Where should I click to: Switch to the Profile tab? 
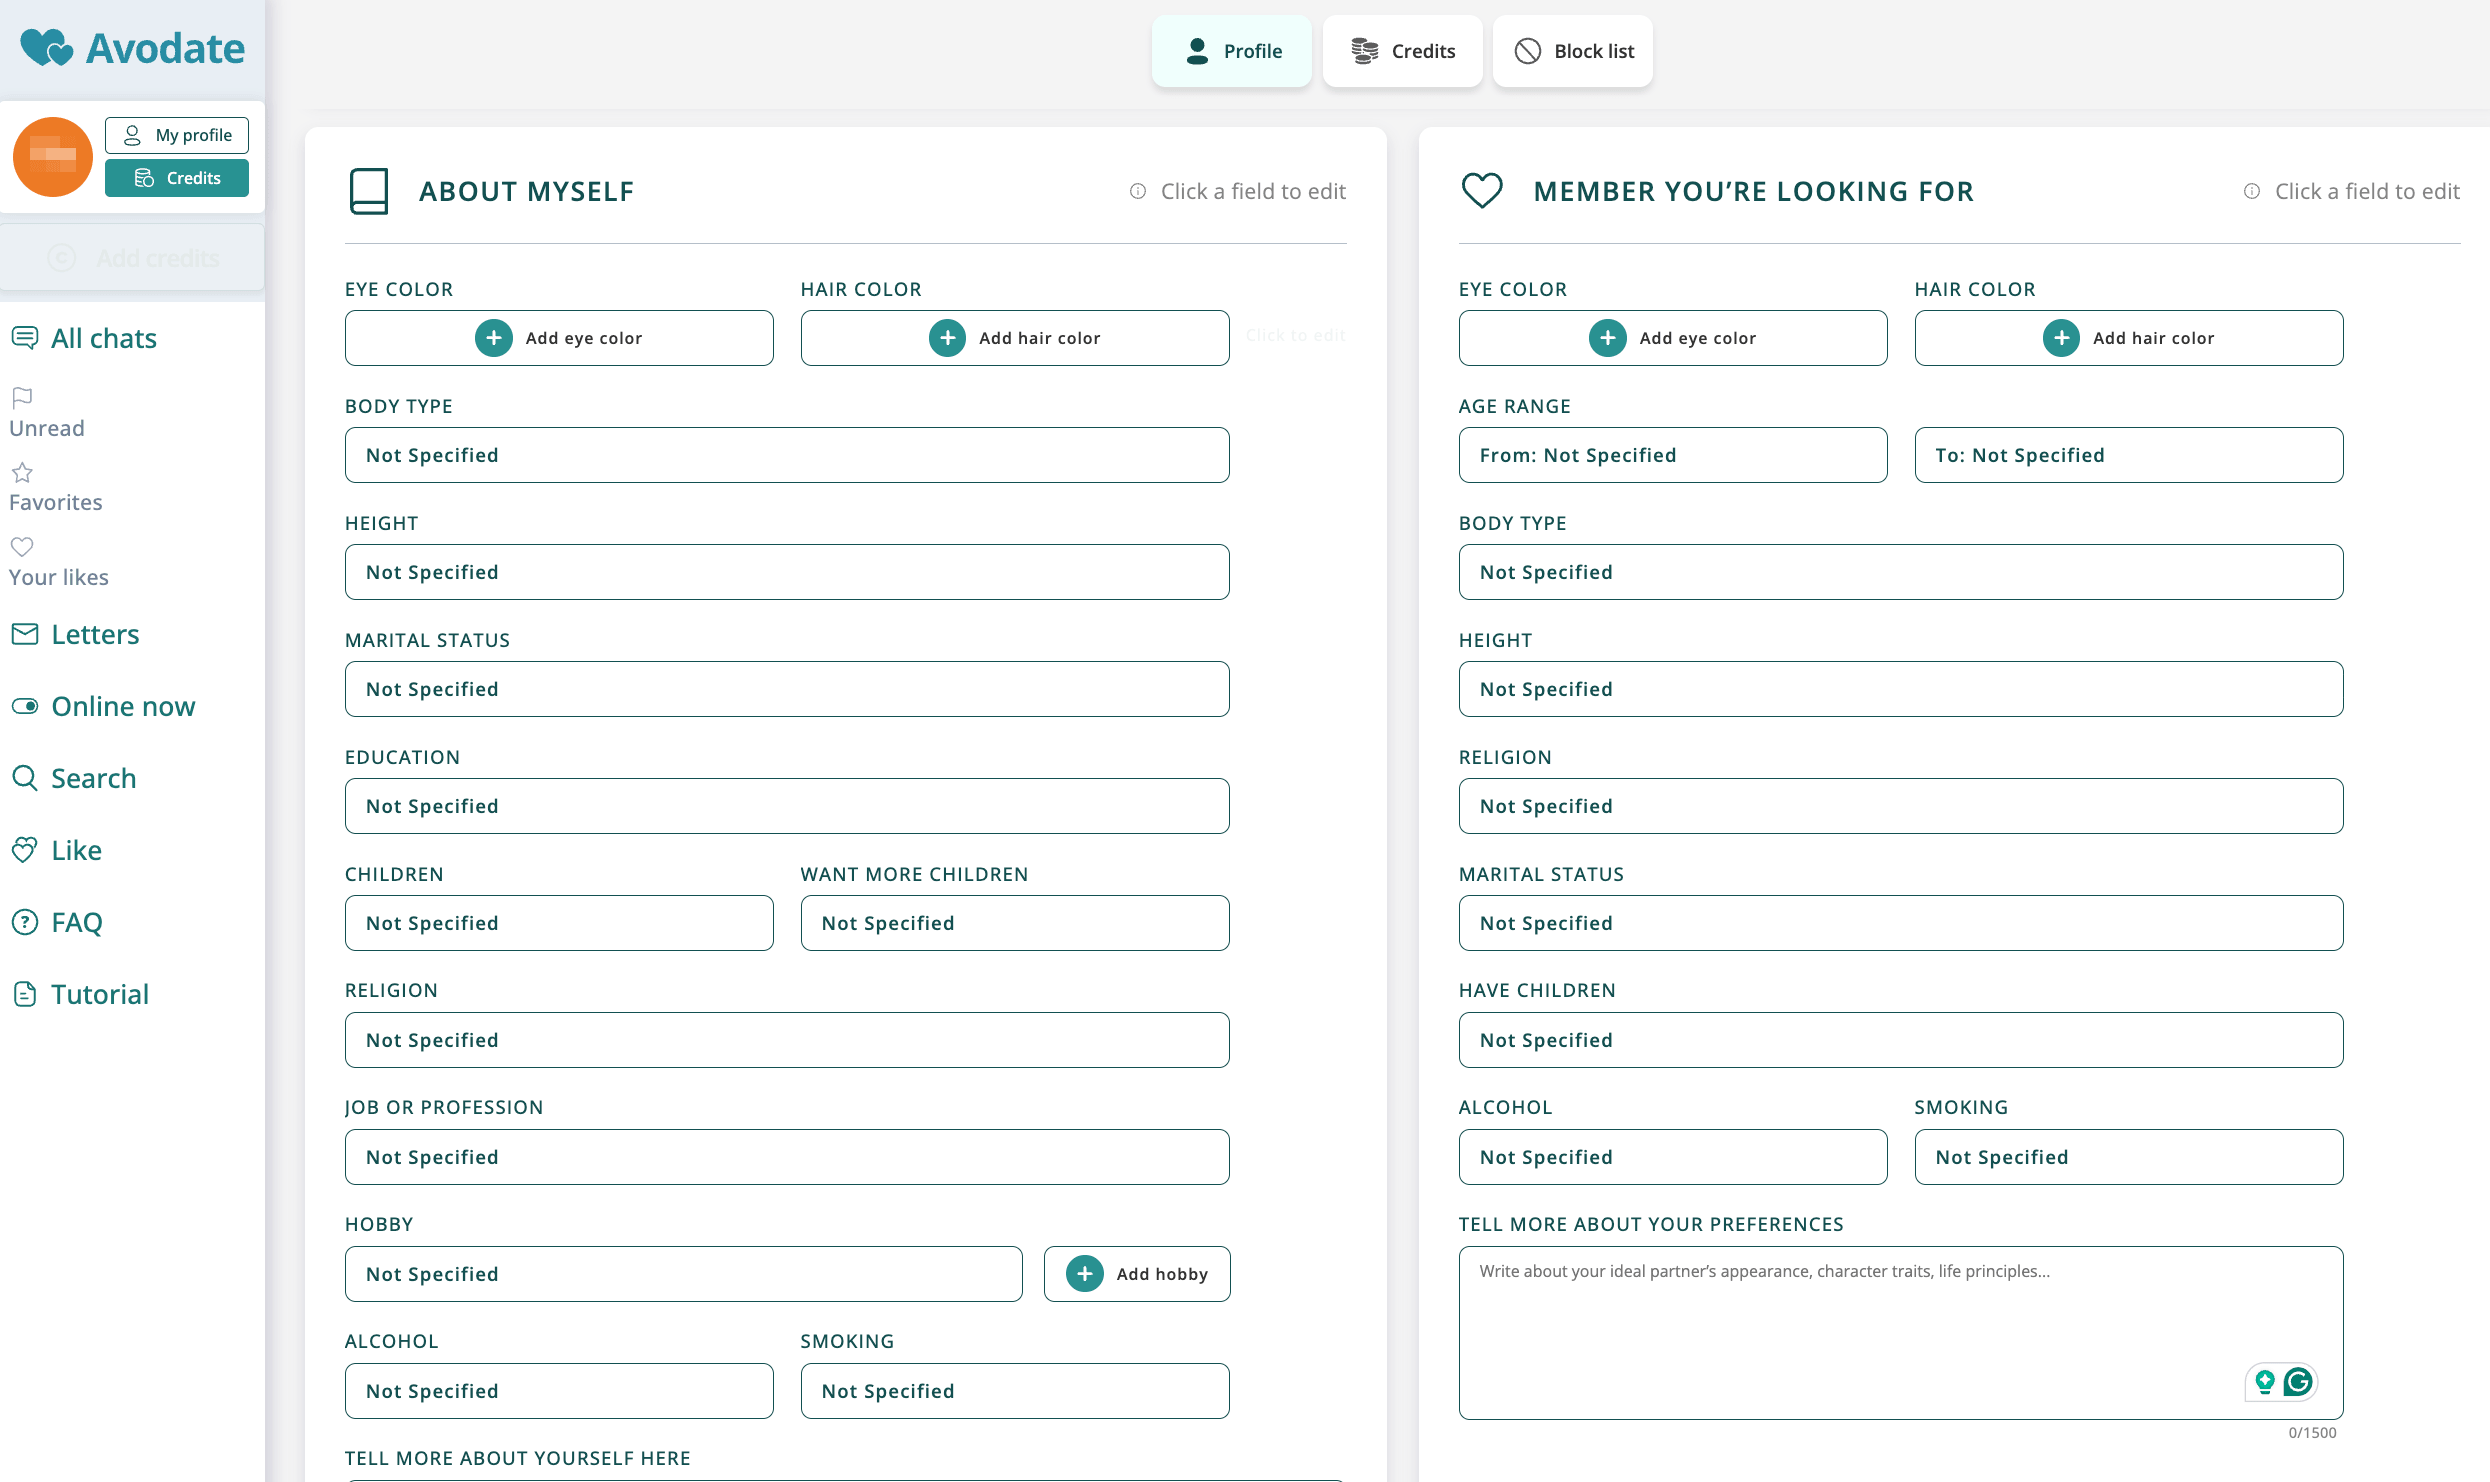pos(1232,51)
